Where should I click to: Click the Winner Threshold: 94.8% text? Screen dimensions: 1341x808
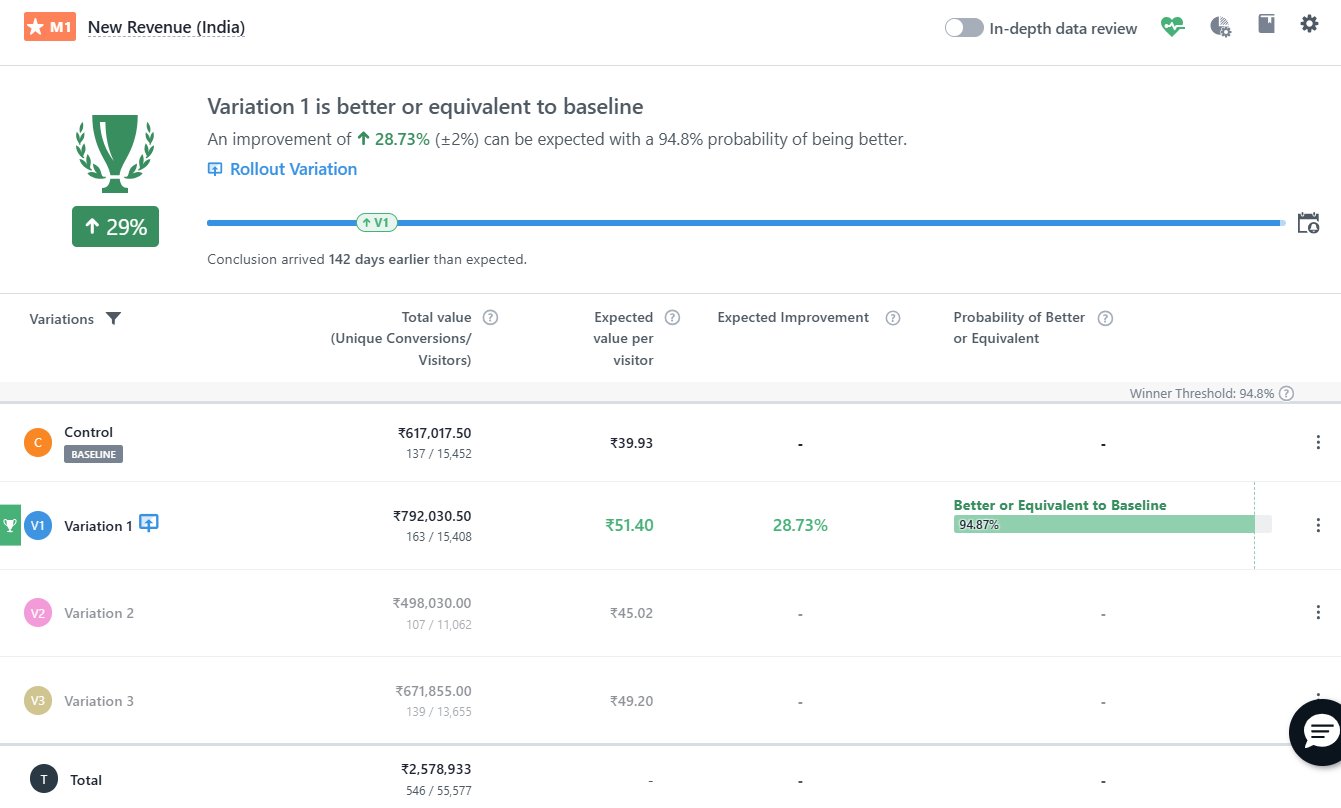(1202, 394)
